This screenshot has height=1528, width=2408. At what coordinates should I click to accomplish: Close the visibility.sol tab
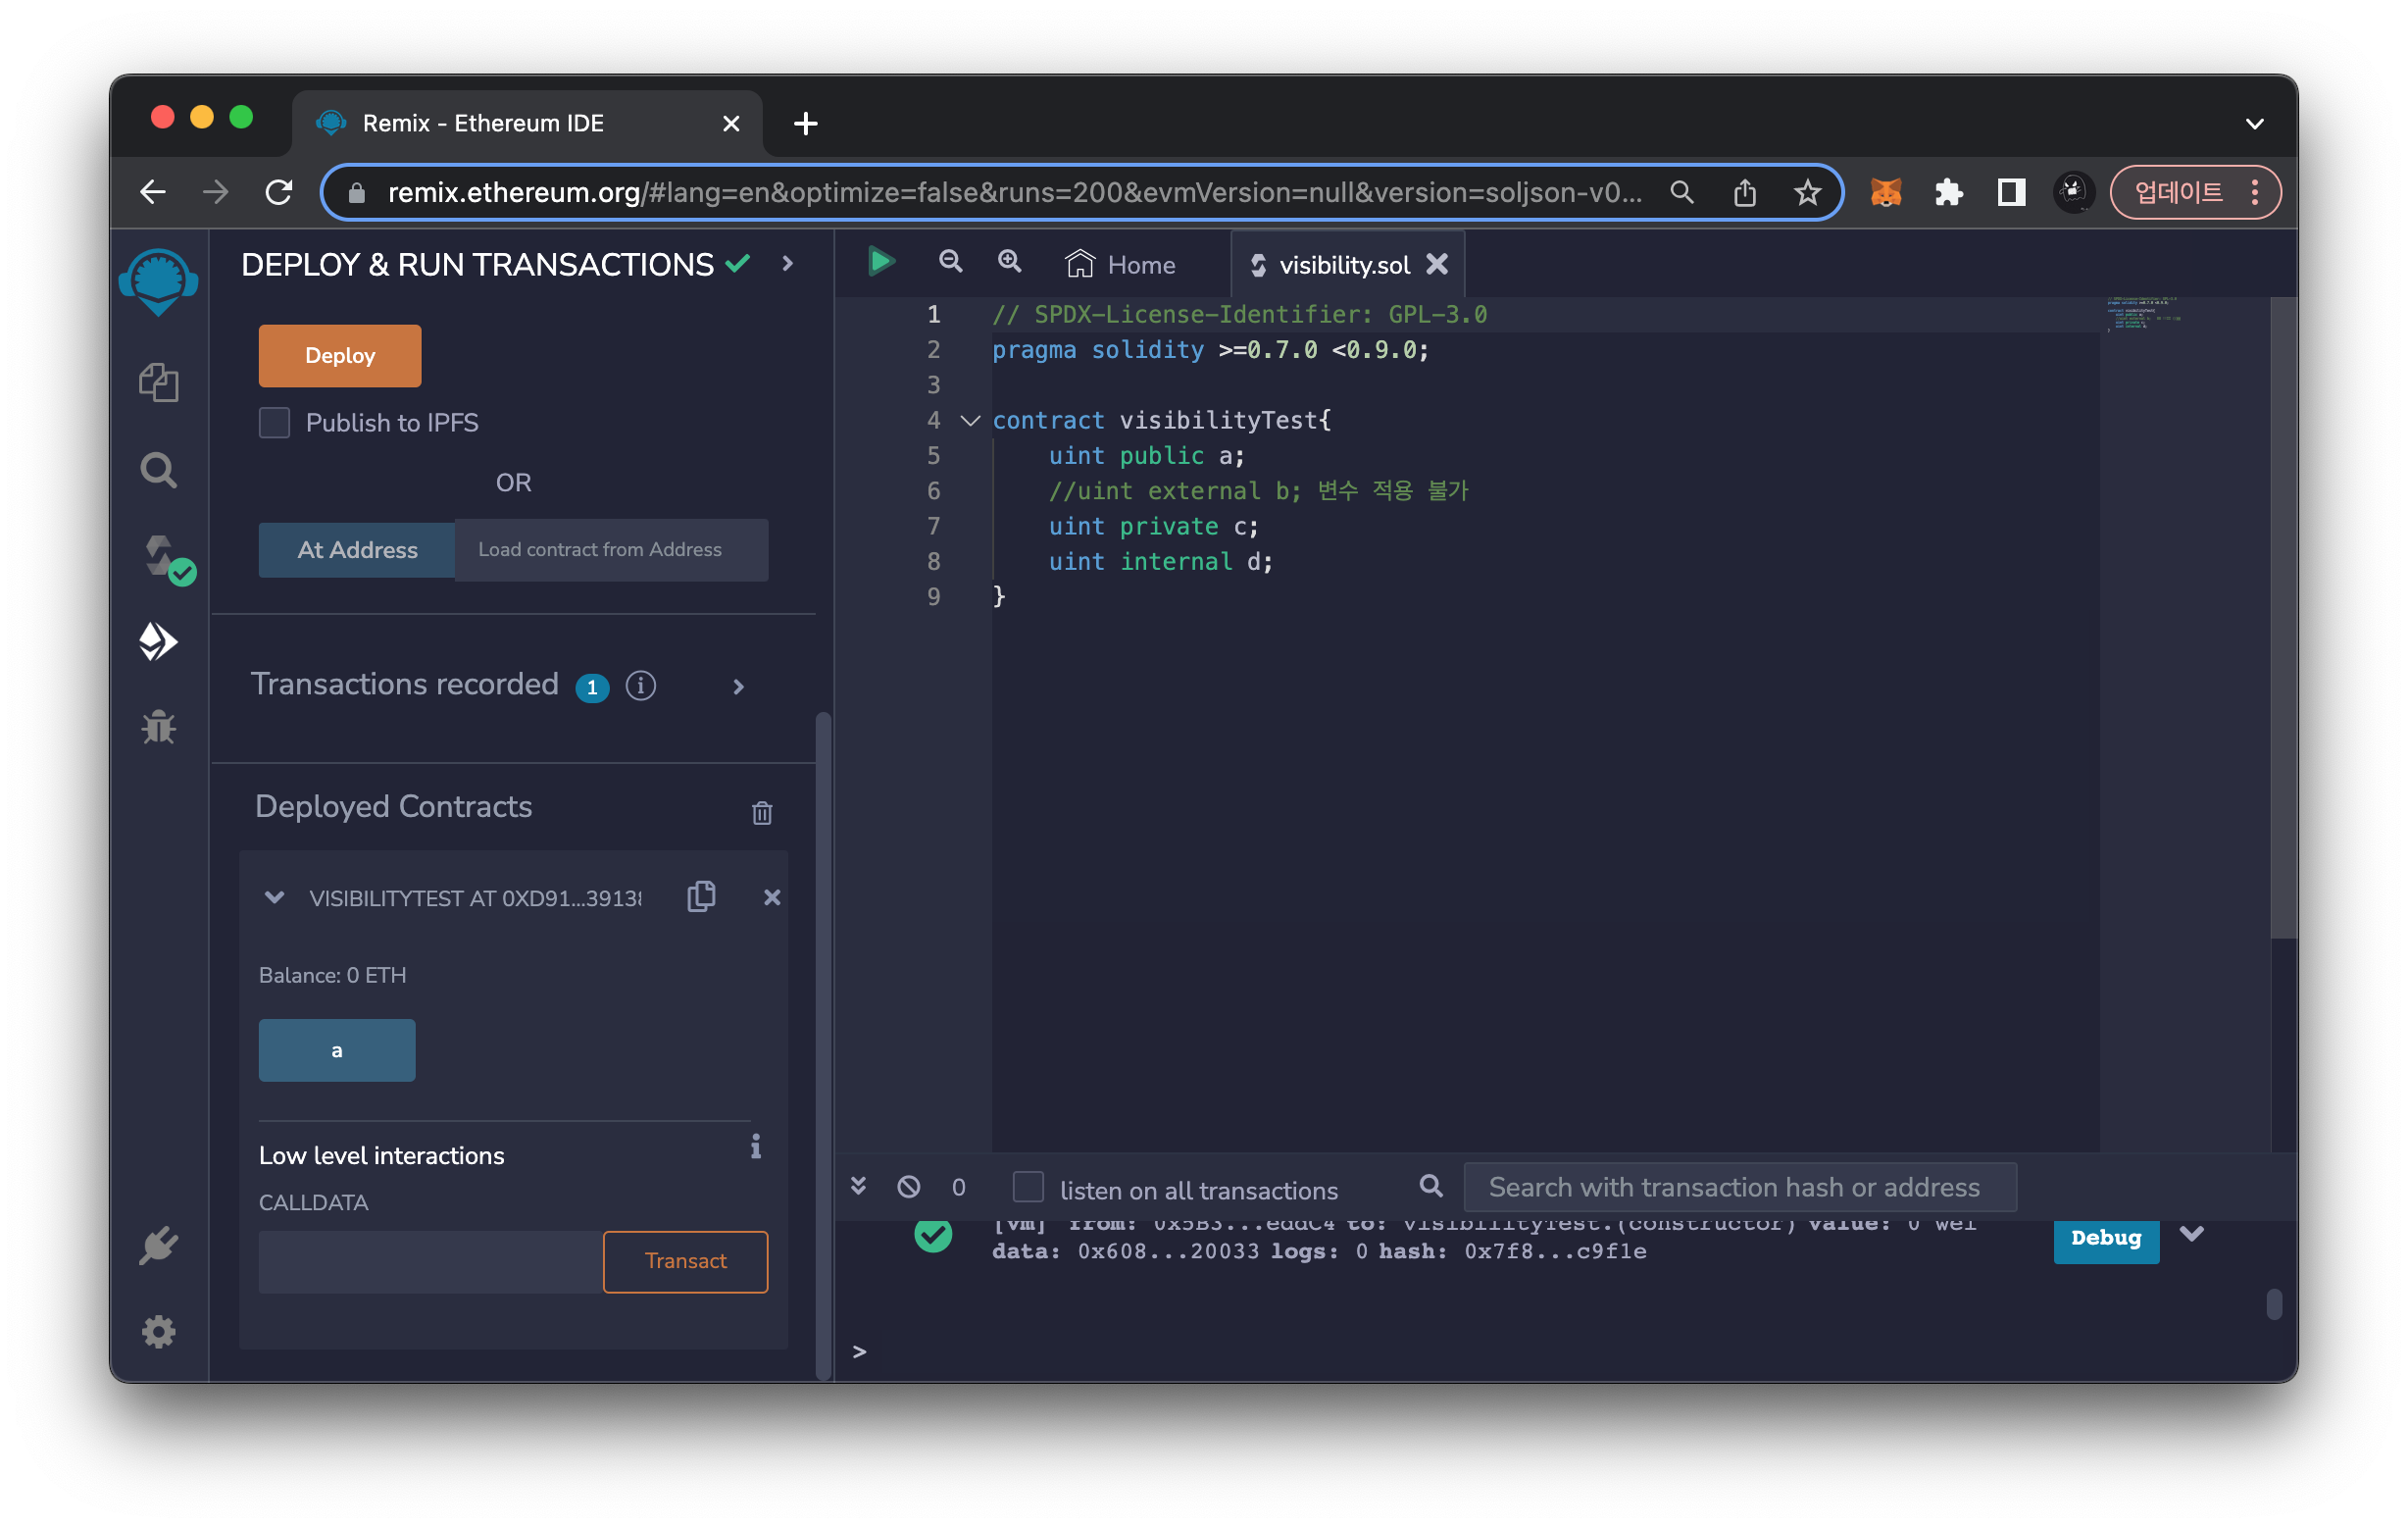[1437, 264]
